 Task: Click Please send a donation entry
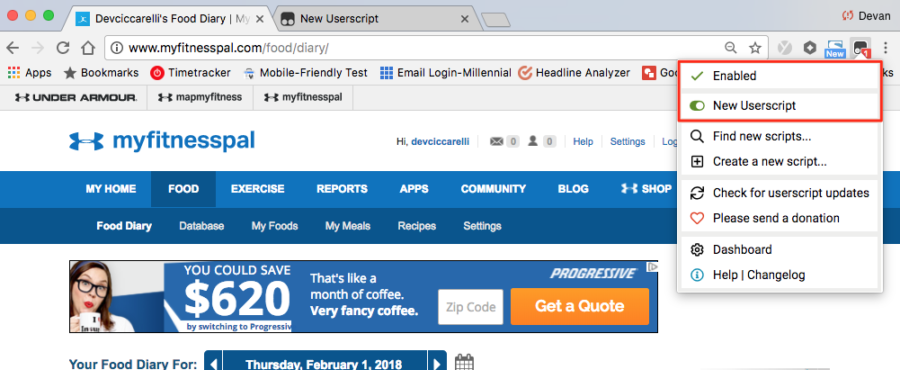click(x=779, y=218)
